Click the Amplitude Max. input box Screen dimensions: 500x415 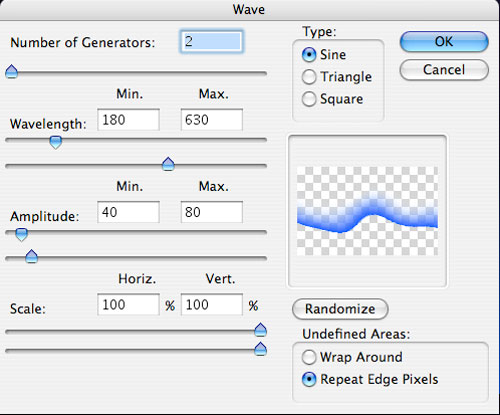click(x=212, y=212)
